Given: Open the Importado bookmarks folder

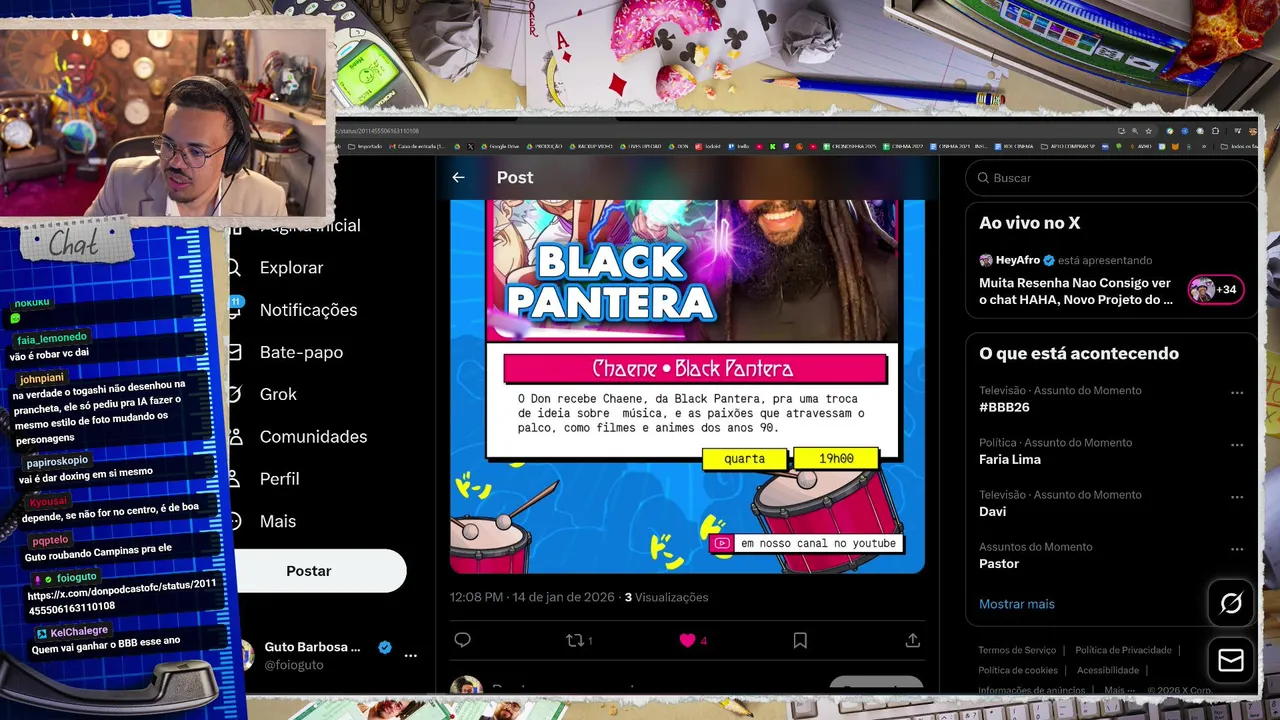Looking at the screenshot, I should click(364, 146).
